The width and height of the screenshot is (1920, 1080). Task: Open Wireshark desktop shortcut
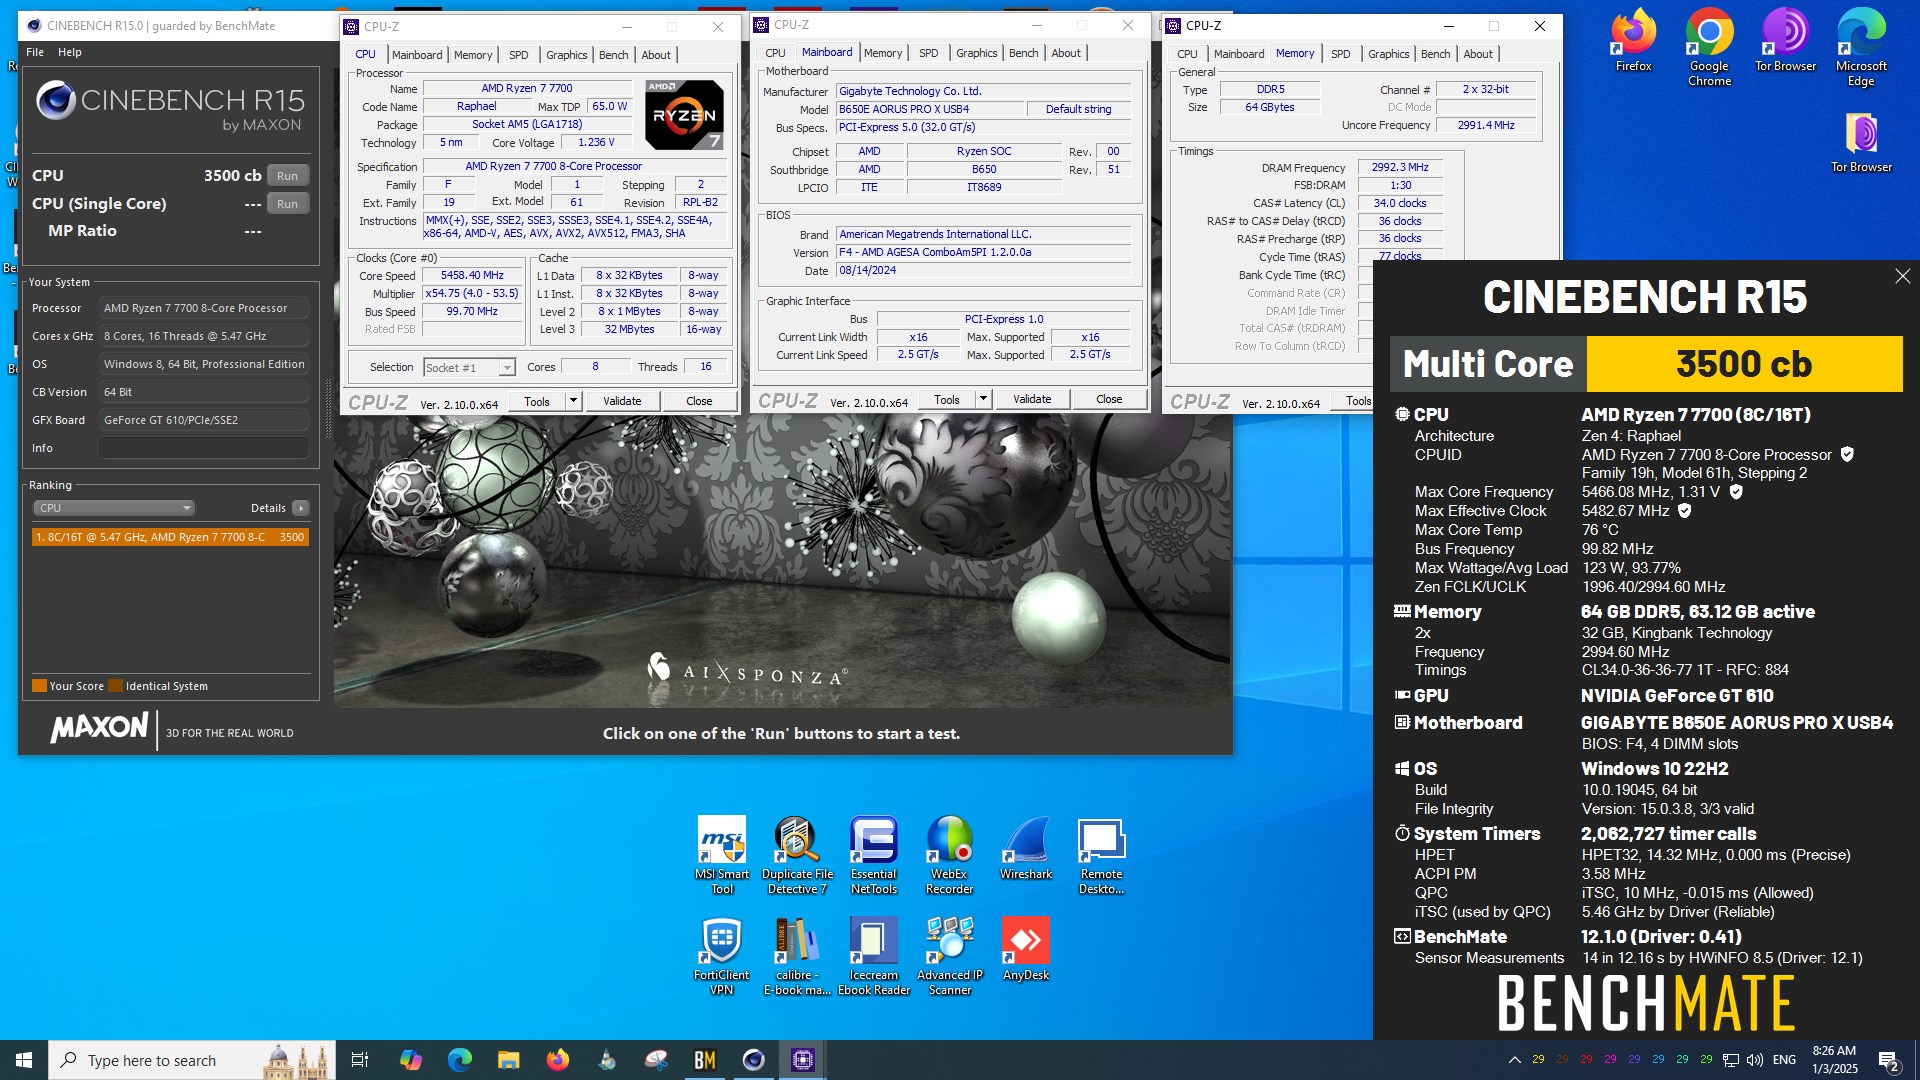(x=1026, y=849)
